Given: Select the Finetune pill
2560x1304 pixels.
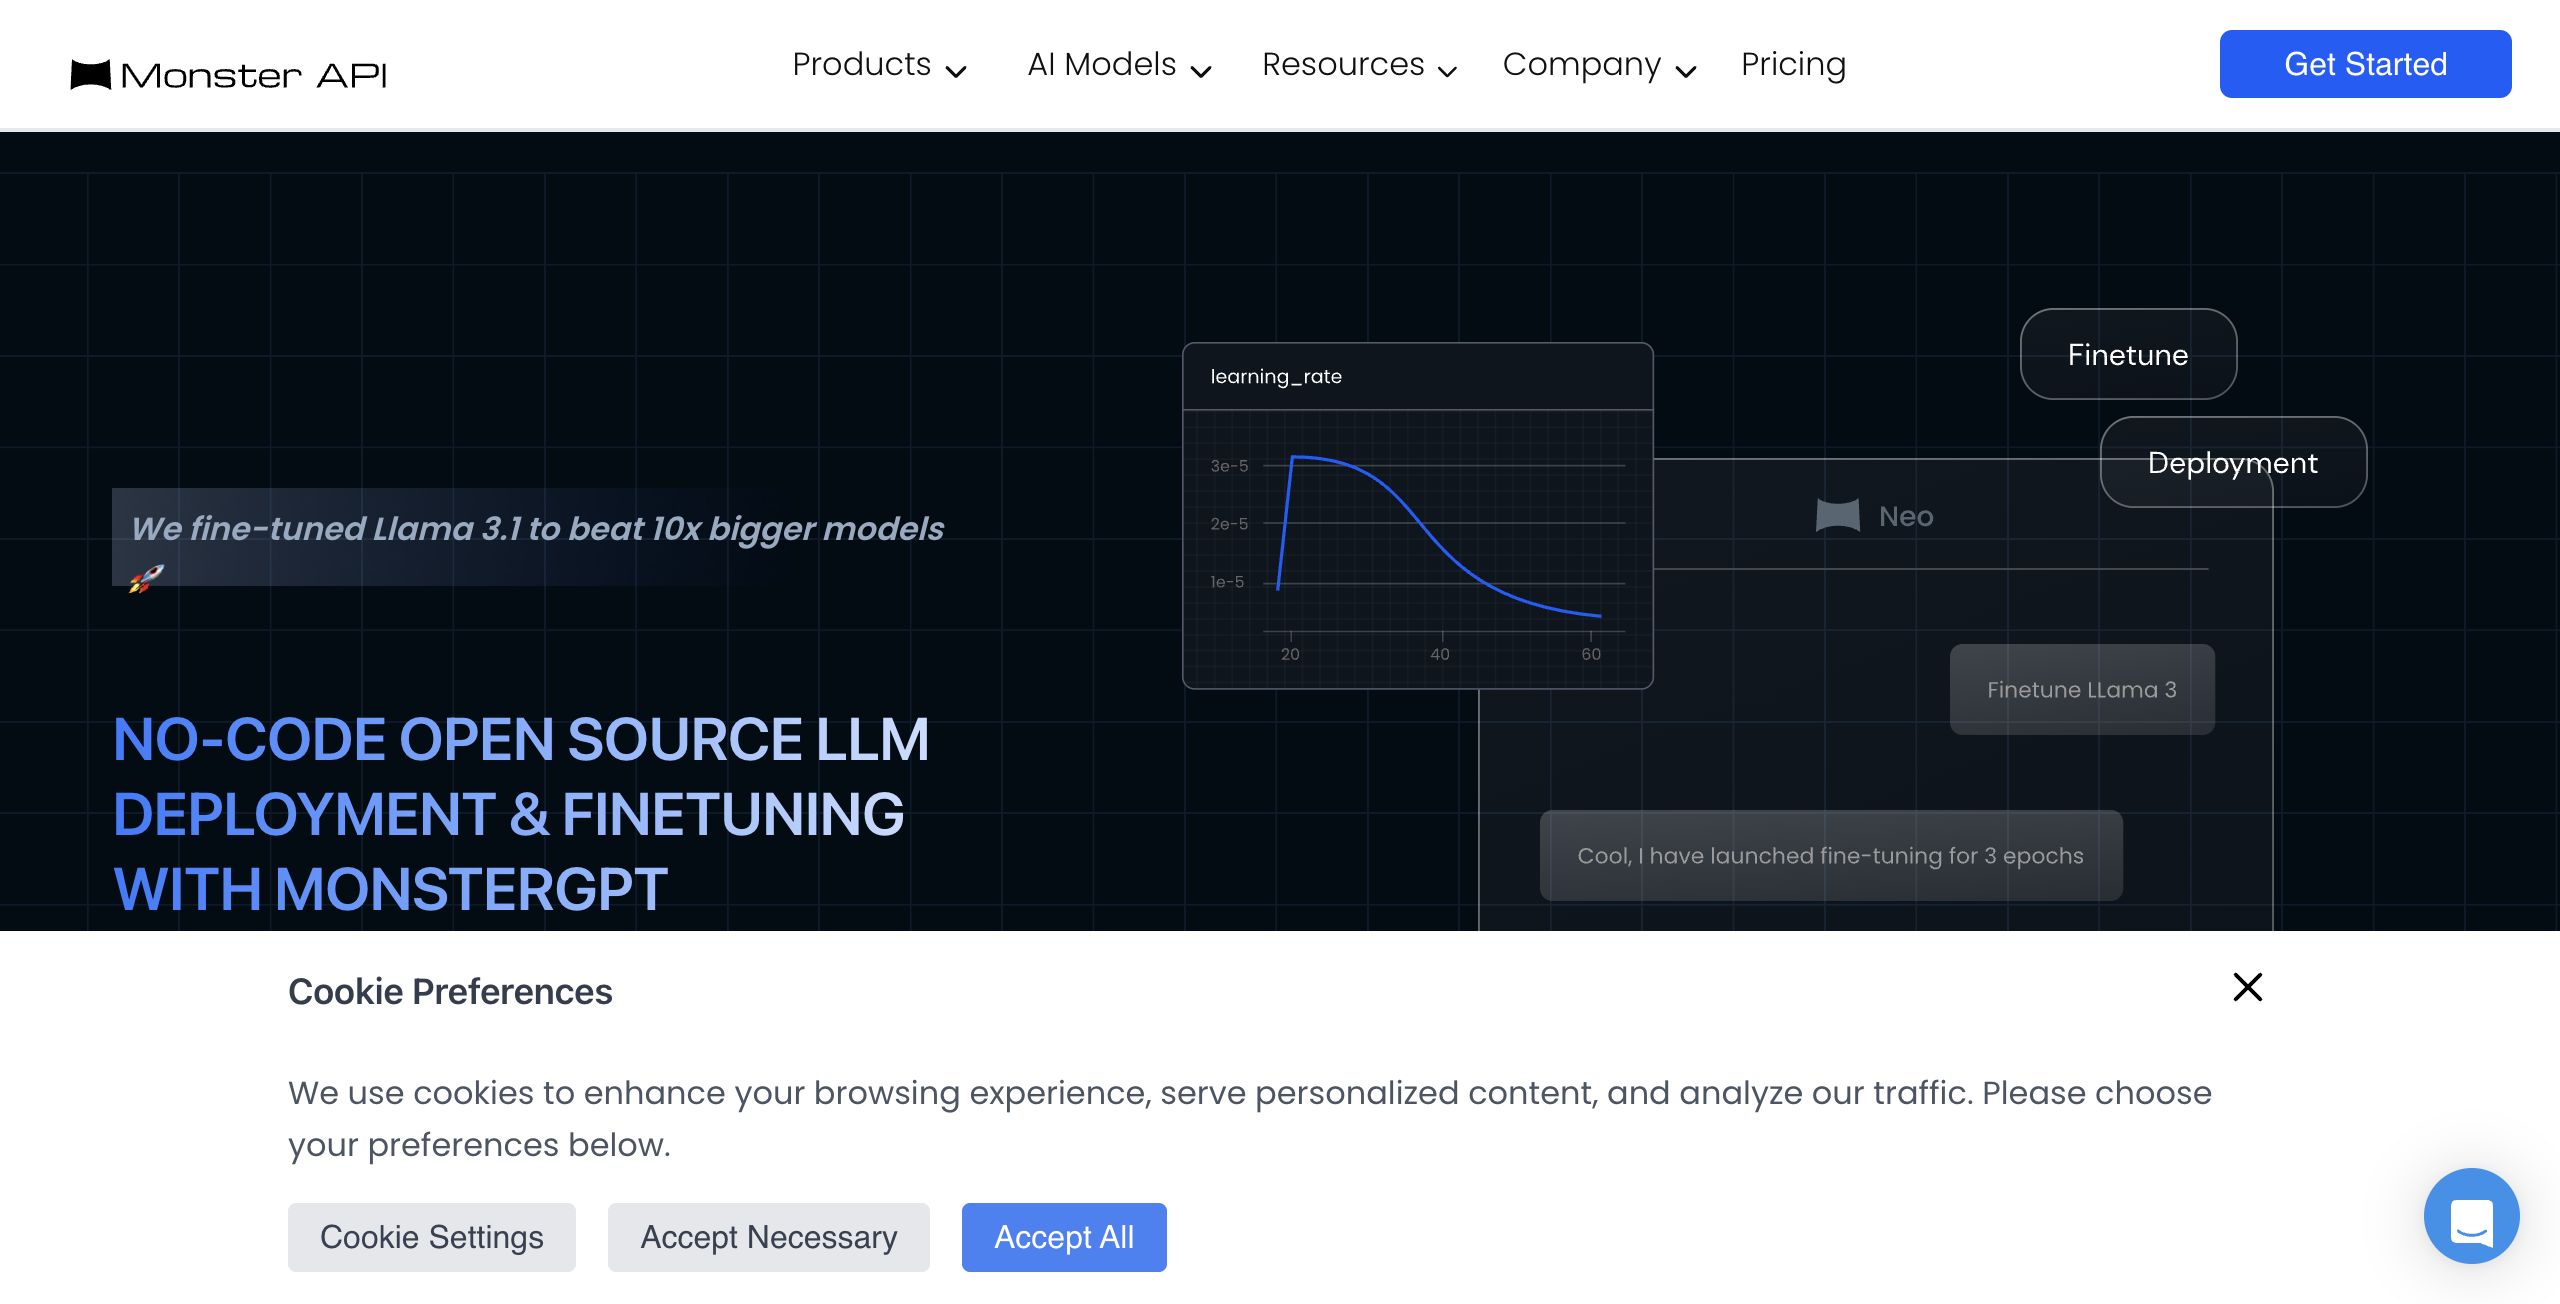Looking at the screenshot, I should tap(2128, 354).
